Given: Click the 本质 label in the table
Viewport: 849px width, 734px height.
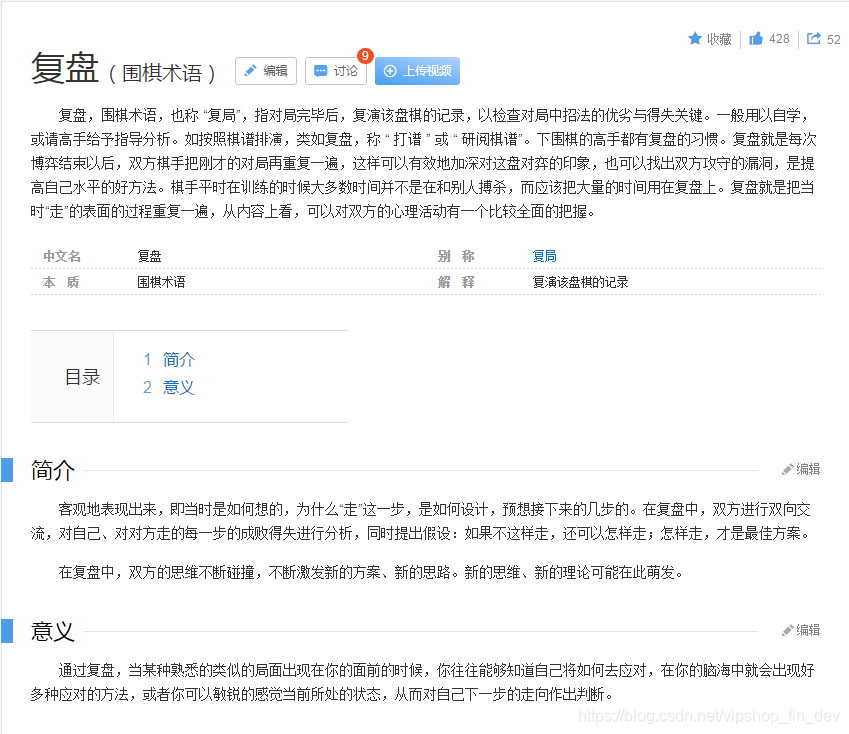Looking at the screenshot, I should 61,282.
